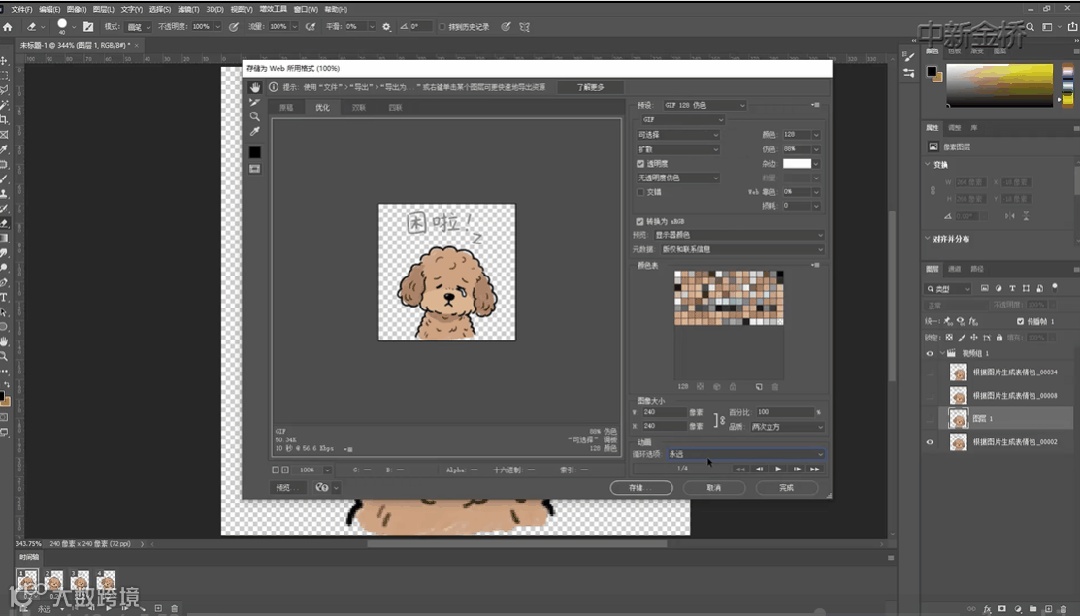Collapse the 变换 section in properties
This screenshot has height=616, width=1080.
[928, 164]
